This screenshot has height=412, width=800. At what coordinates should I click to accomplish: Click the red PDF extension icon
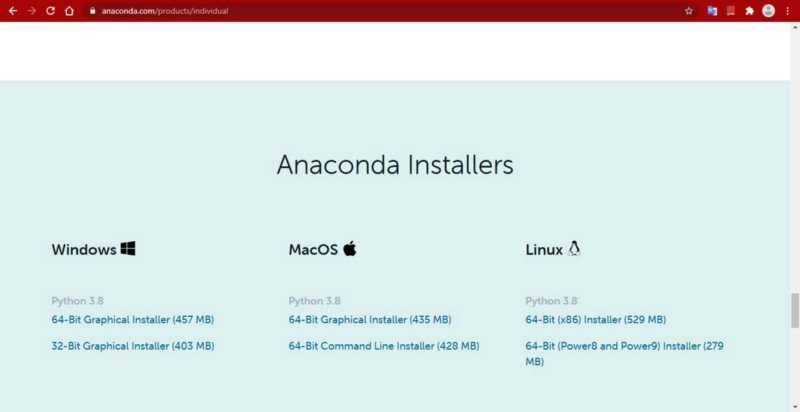point(731,11)
